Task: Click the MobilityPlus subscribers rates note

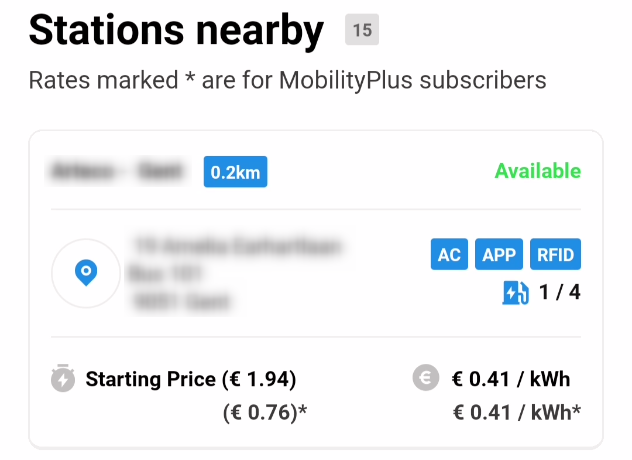Action: pos(287,80)
